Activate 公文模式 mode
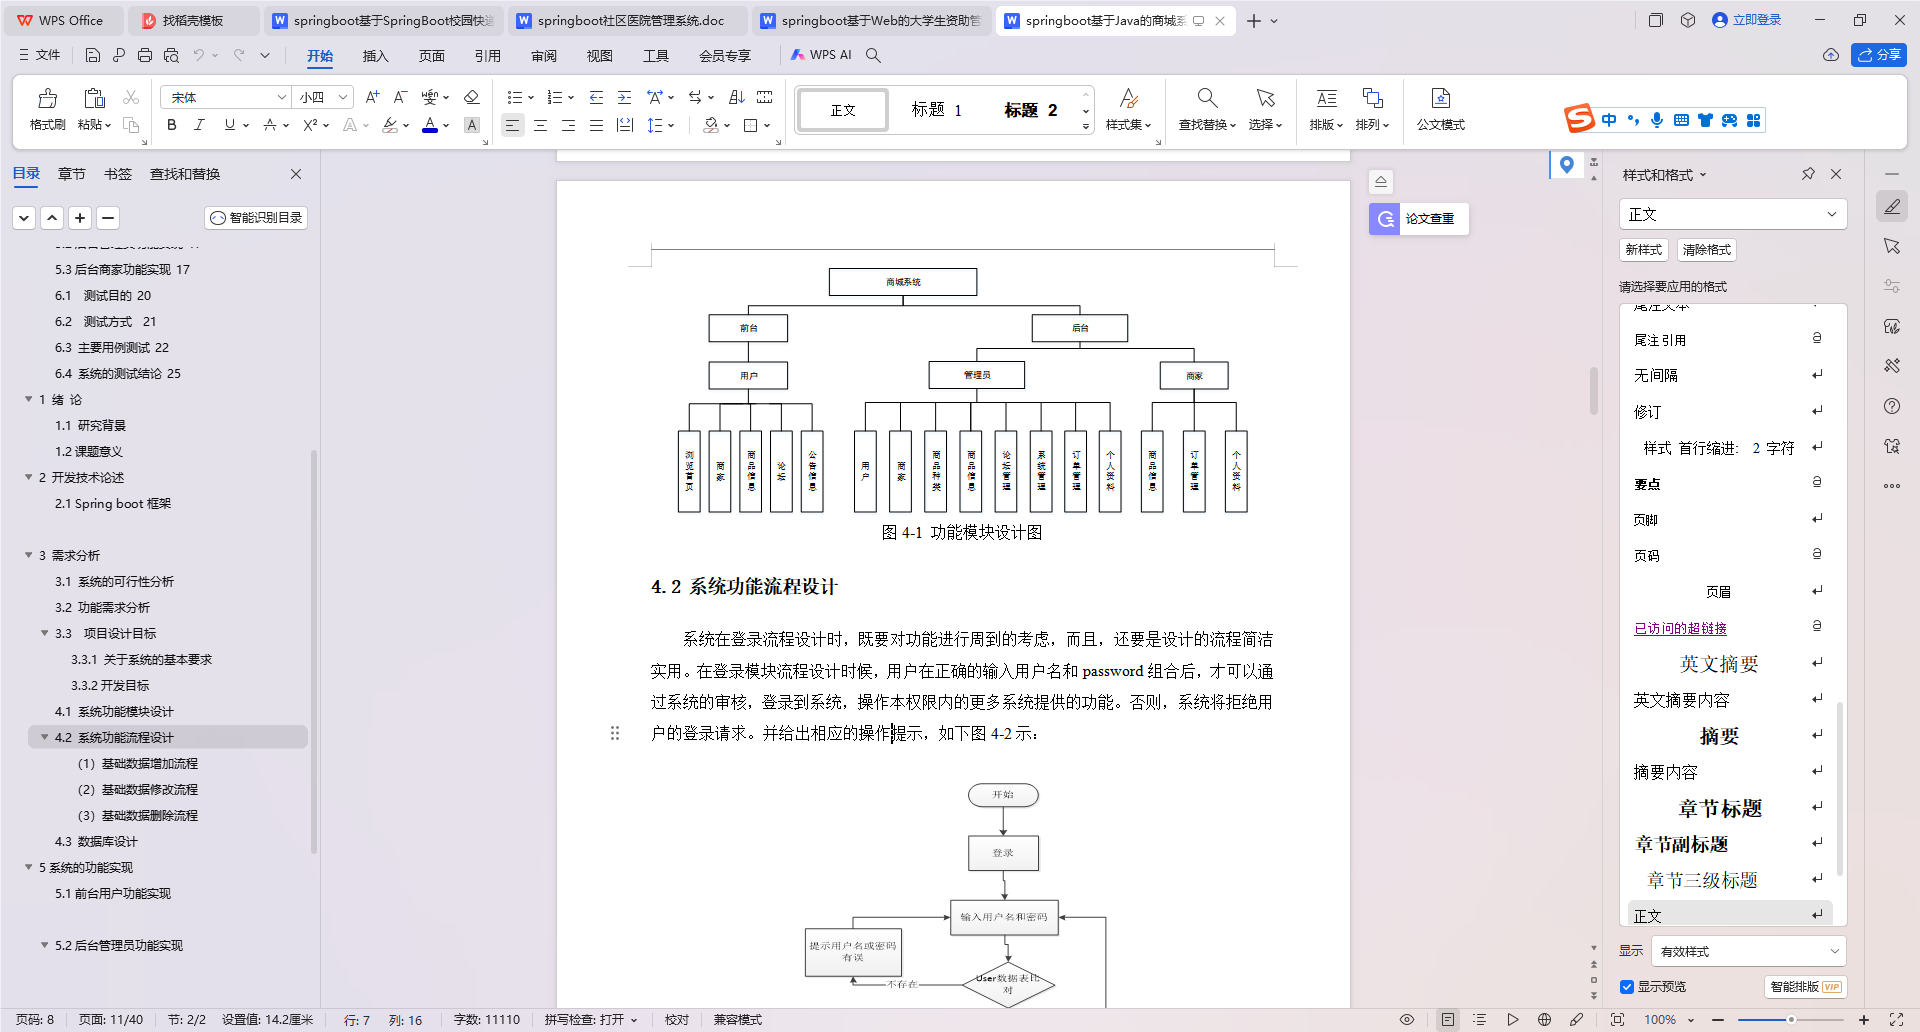This screenshot has height=1032, width=1920. coord(1440,108)
